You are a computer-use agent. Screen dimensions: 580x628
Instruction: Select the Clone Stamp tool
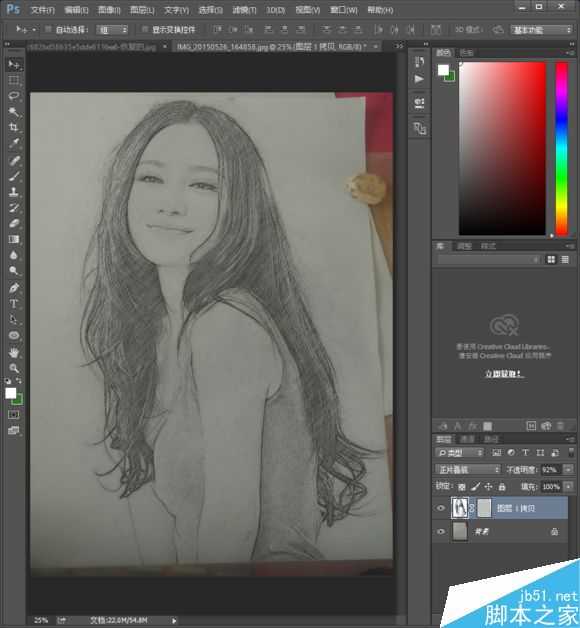click(14, 191)
